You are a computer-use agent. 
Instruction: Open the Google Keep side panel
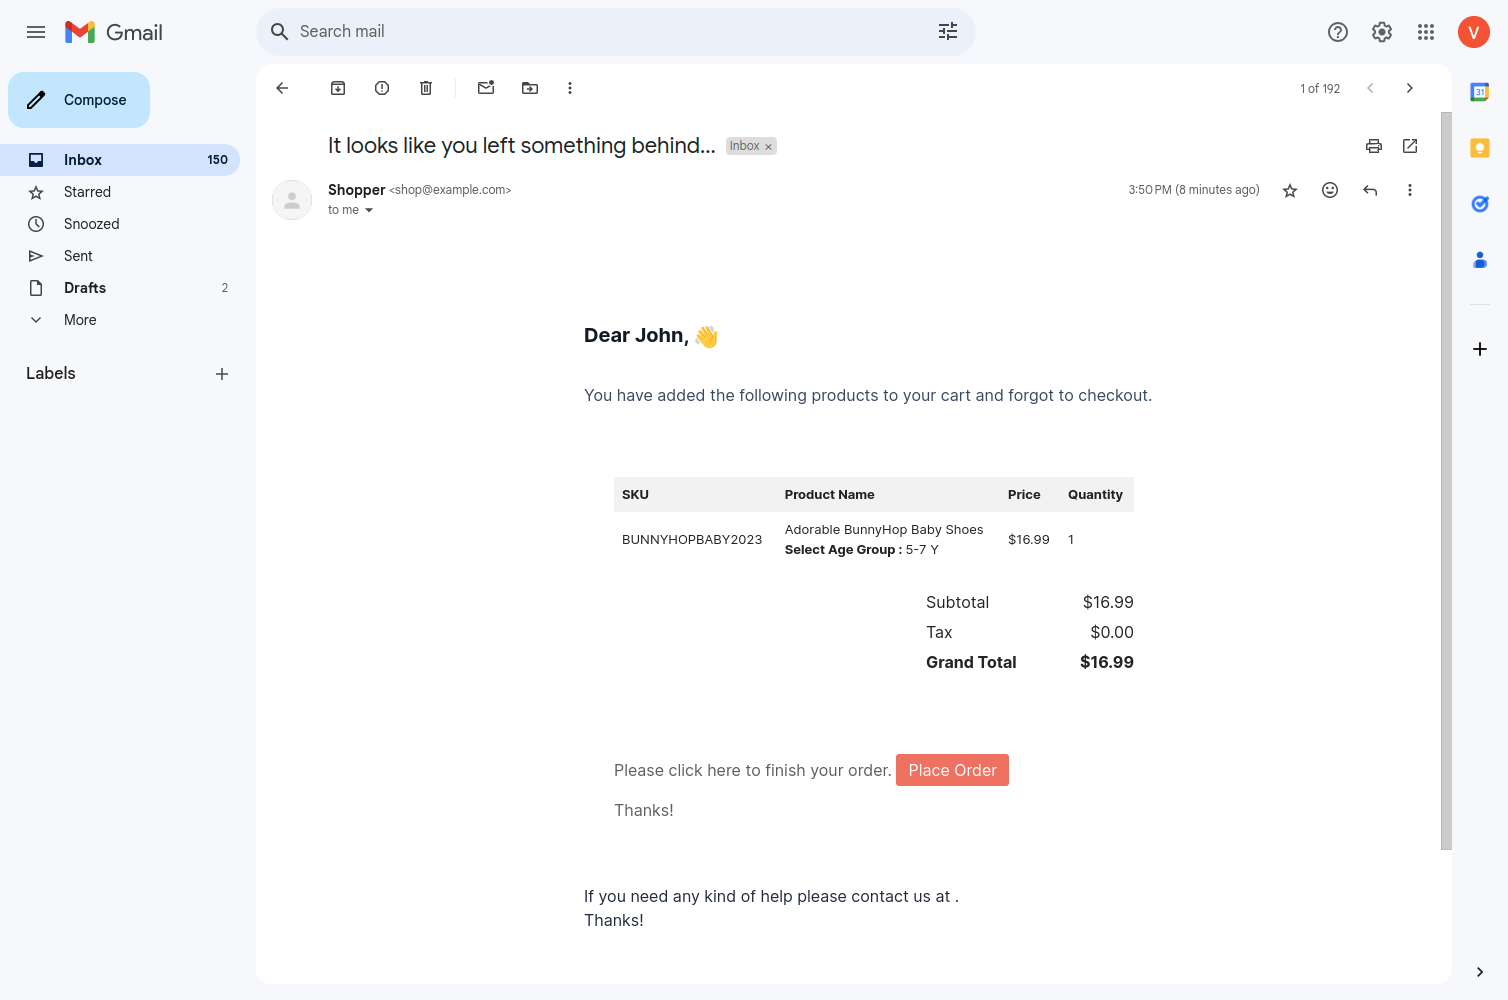[x=1480, y=148]
